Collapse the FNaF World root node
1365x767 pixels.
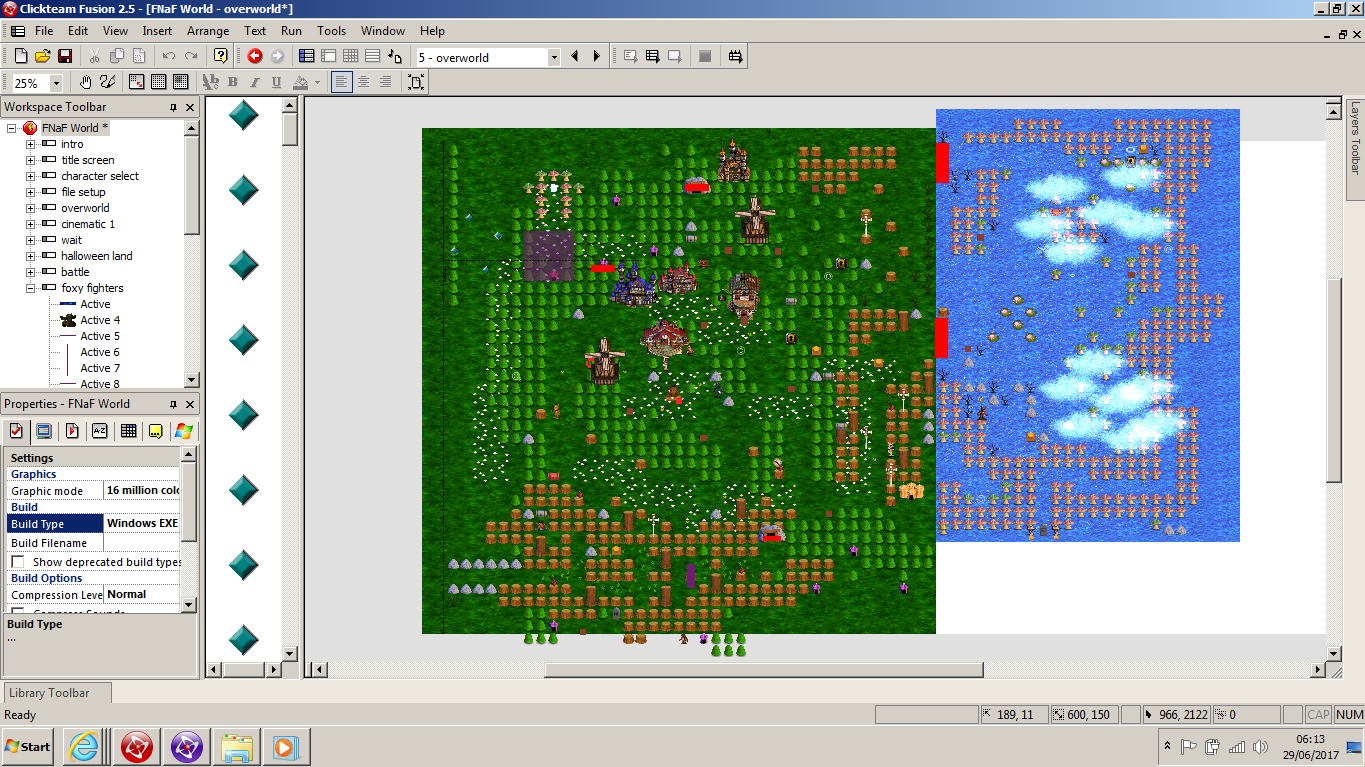pyautogui.click(x=12, y=128)
